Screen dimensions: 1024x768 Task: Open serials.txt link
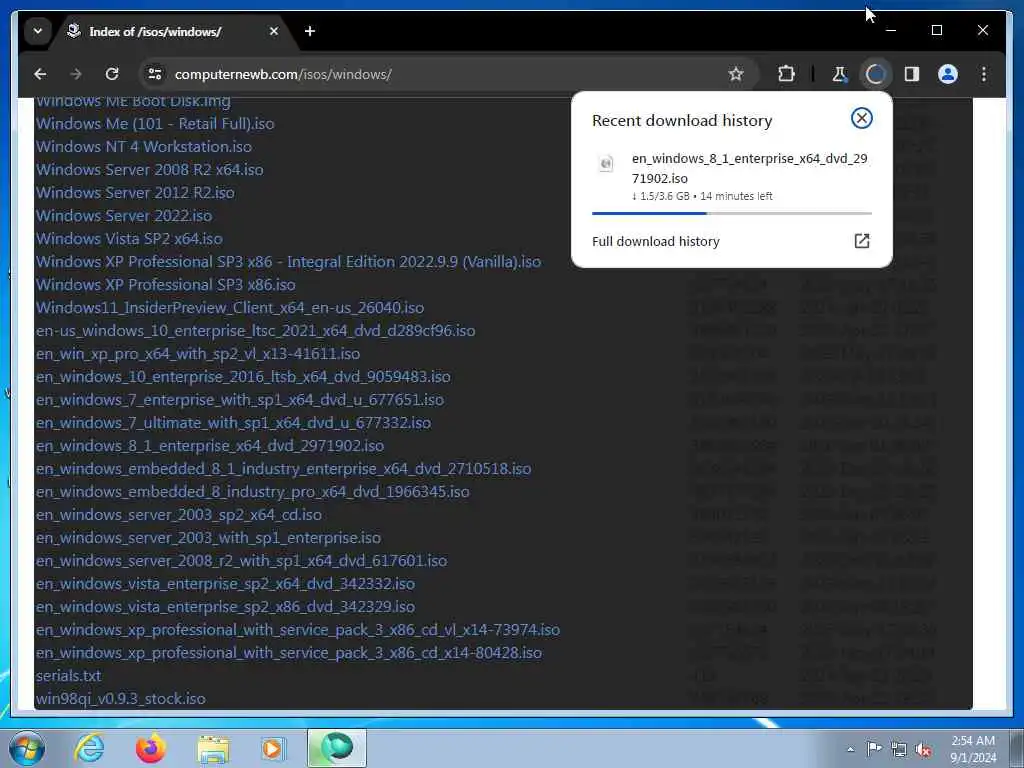tap(69, 676)
